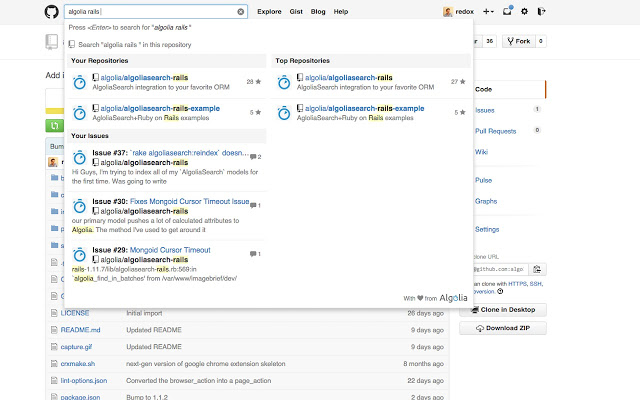Click file icon beside README.md
This screenshot has width=640, height=400.
coord(54,330)
